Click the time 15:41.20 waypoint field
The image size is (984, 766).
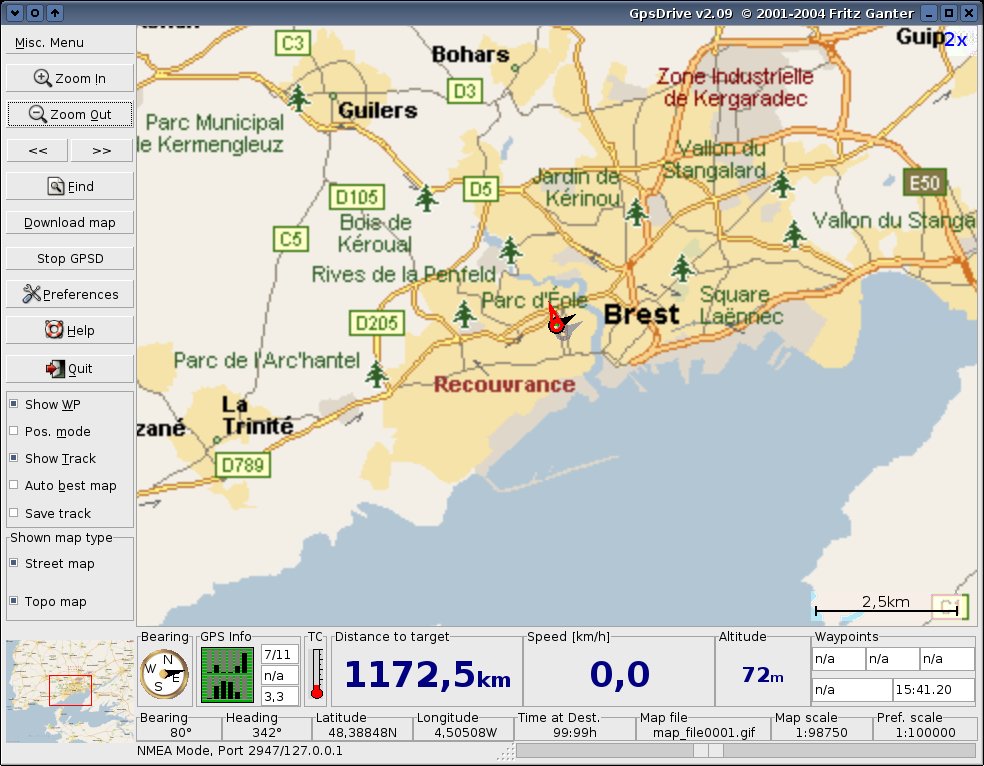[x=933, y=689]
